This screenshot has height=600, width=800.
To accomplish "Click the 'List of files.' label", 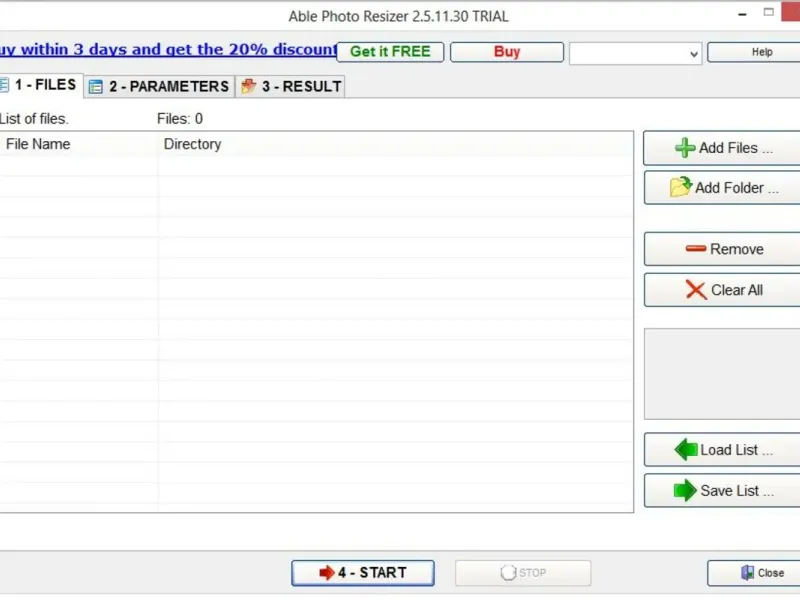I will [x=34, y=119].
